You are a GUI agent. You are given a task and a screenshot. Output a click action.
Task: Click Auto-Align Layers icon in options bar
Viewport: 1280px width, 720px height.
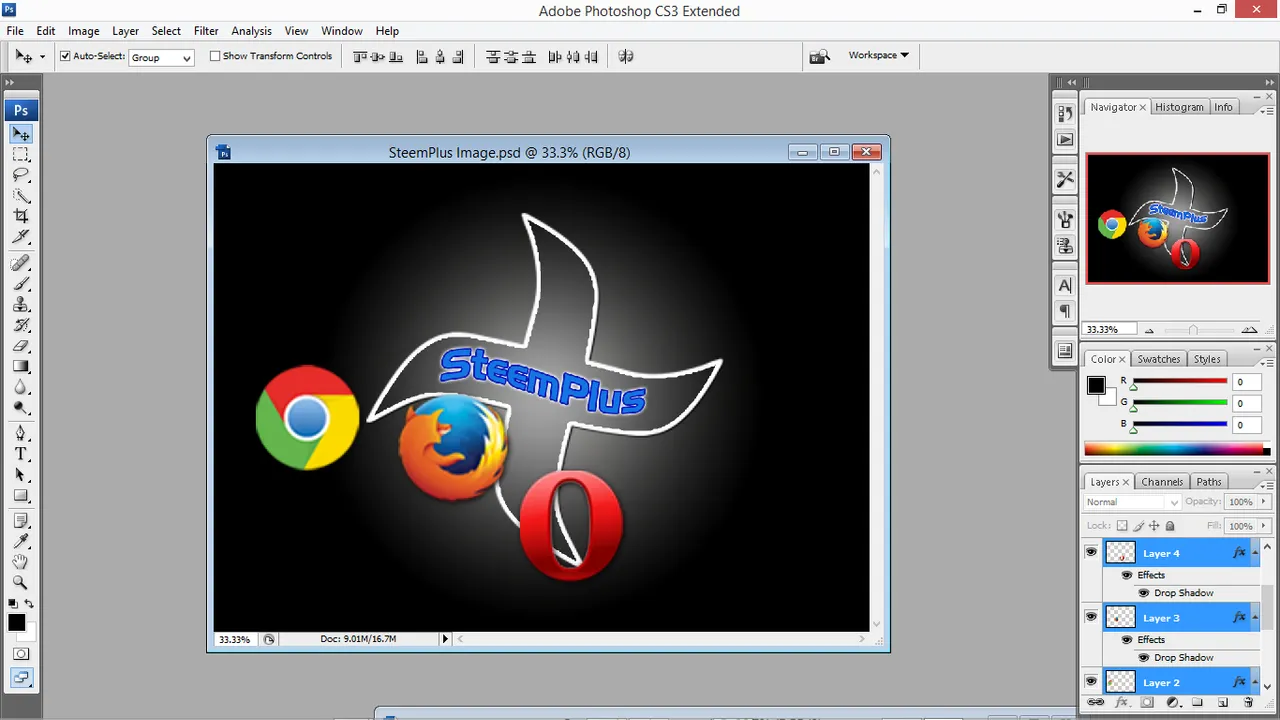tap(626, 57)
